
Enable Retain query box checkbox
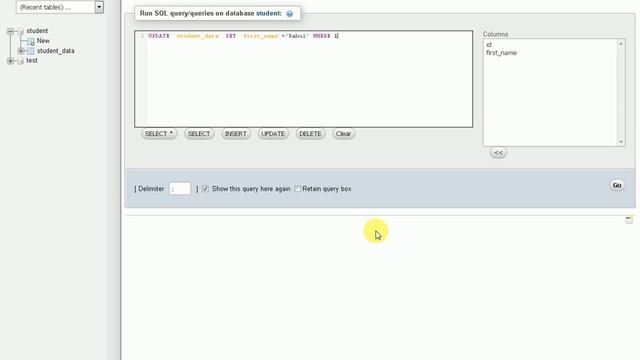tap(298, 189)
